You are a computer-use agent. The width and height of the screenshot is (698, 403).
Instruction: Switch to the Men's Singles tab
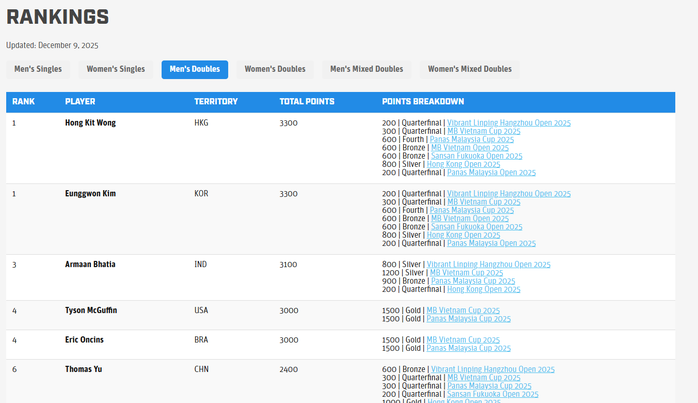[x=38, y=70]
